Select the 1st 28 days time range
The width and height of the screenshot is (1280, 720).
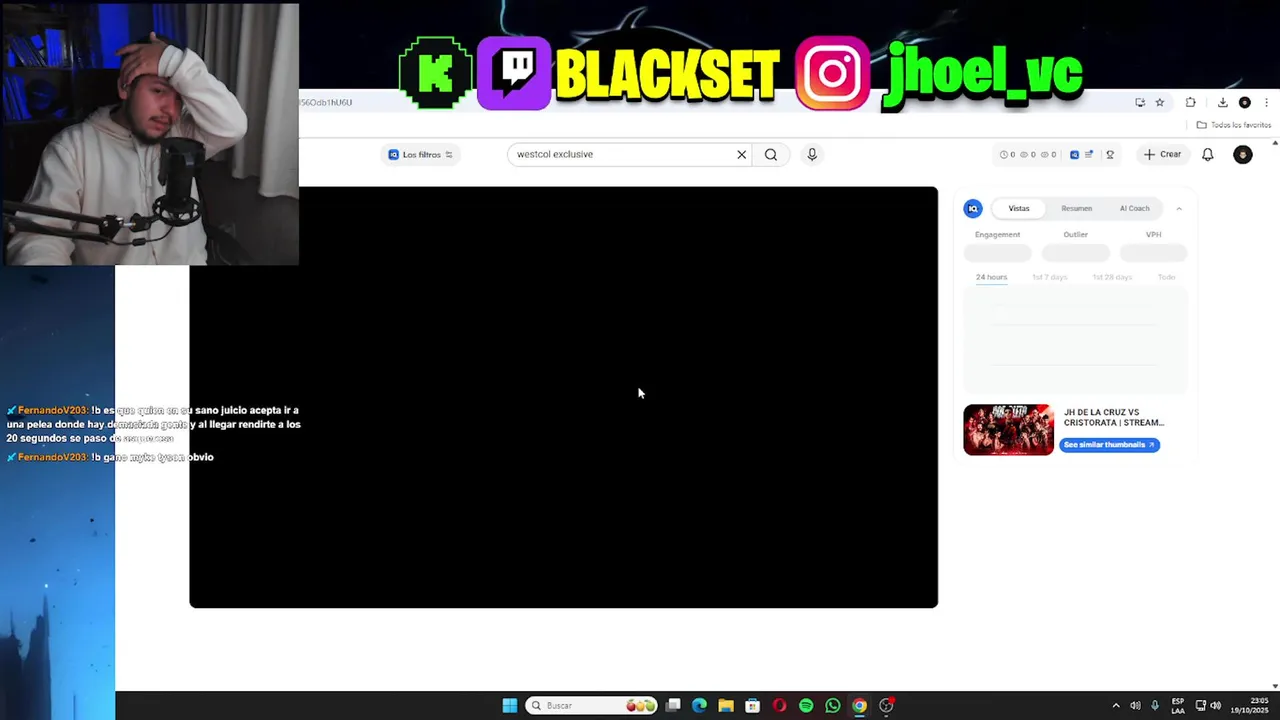click(1112, 277)
